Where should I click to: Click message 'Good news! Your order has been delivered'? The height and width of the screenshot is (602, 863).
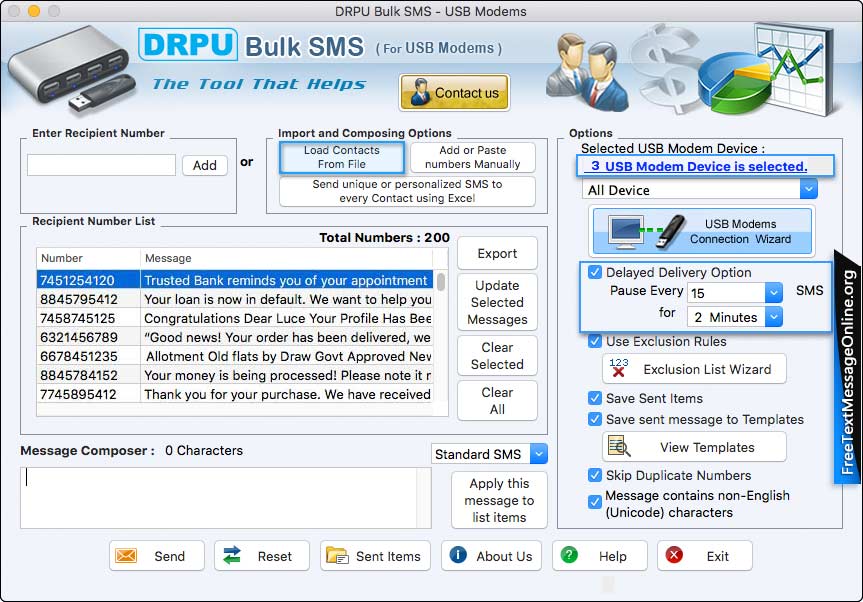287,337
